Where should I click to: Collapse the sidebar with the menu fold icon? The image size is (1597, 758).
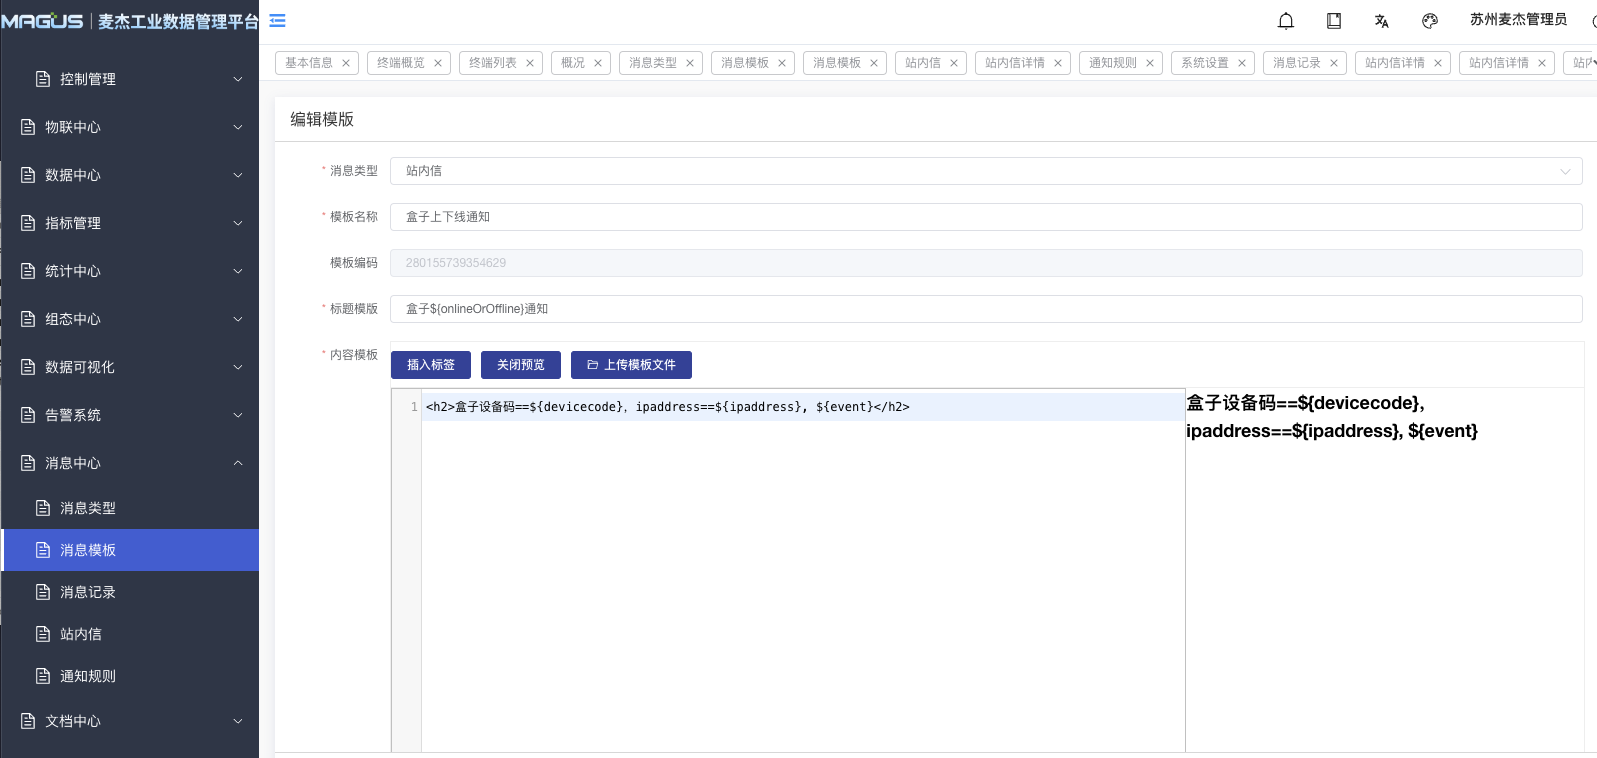click(278, 20)
